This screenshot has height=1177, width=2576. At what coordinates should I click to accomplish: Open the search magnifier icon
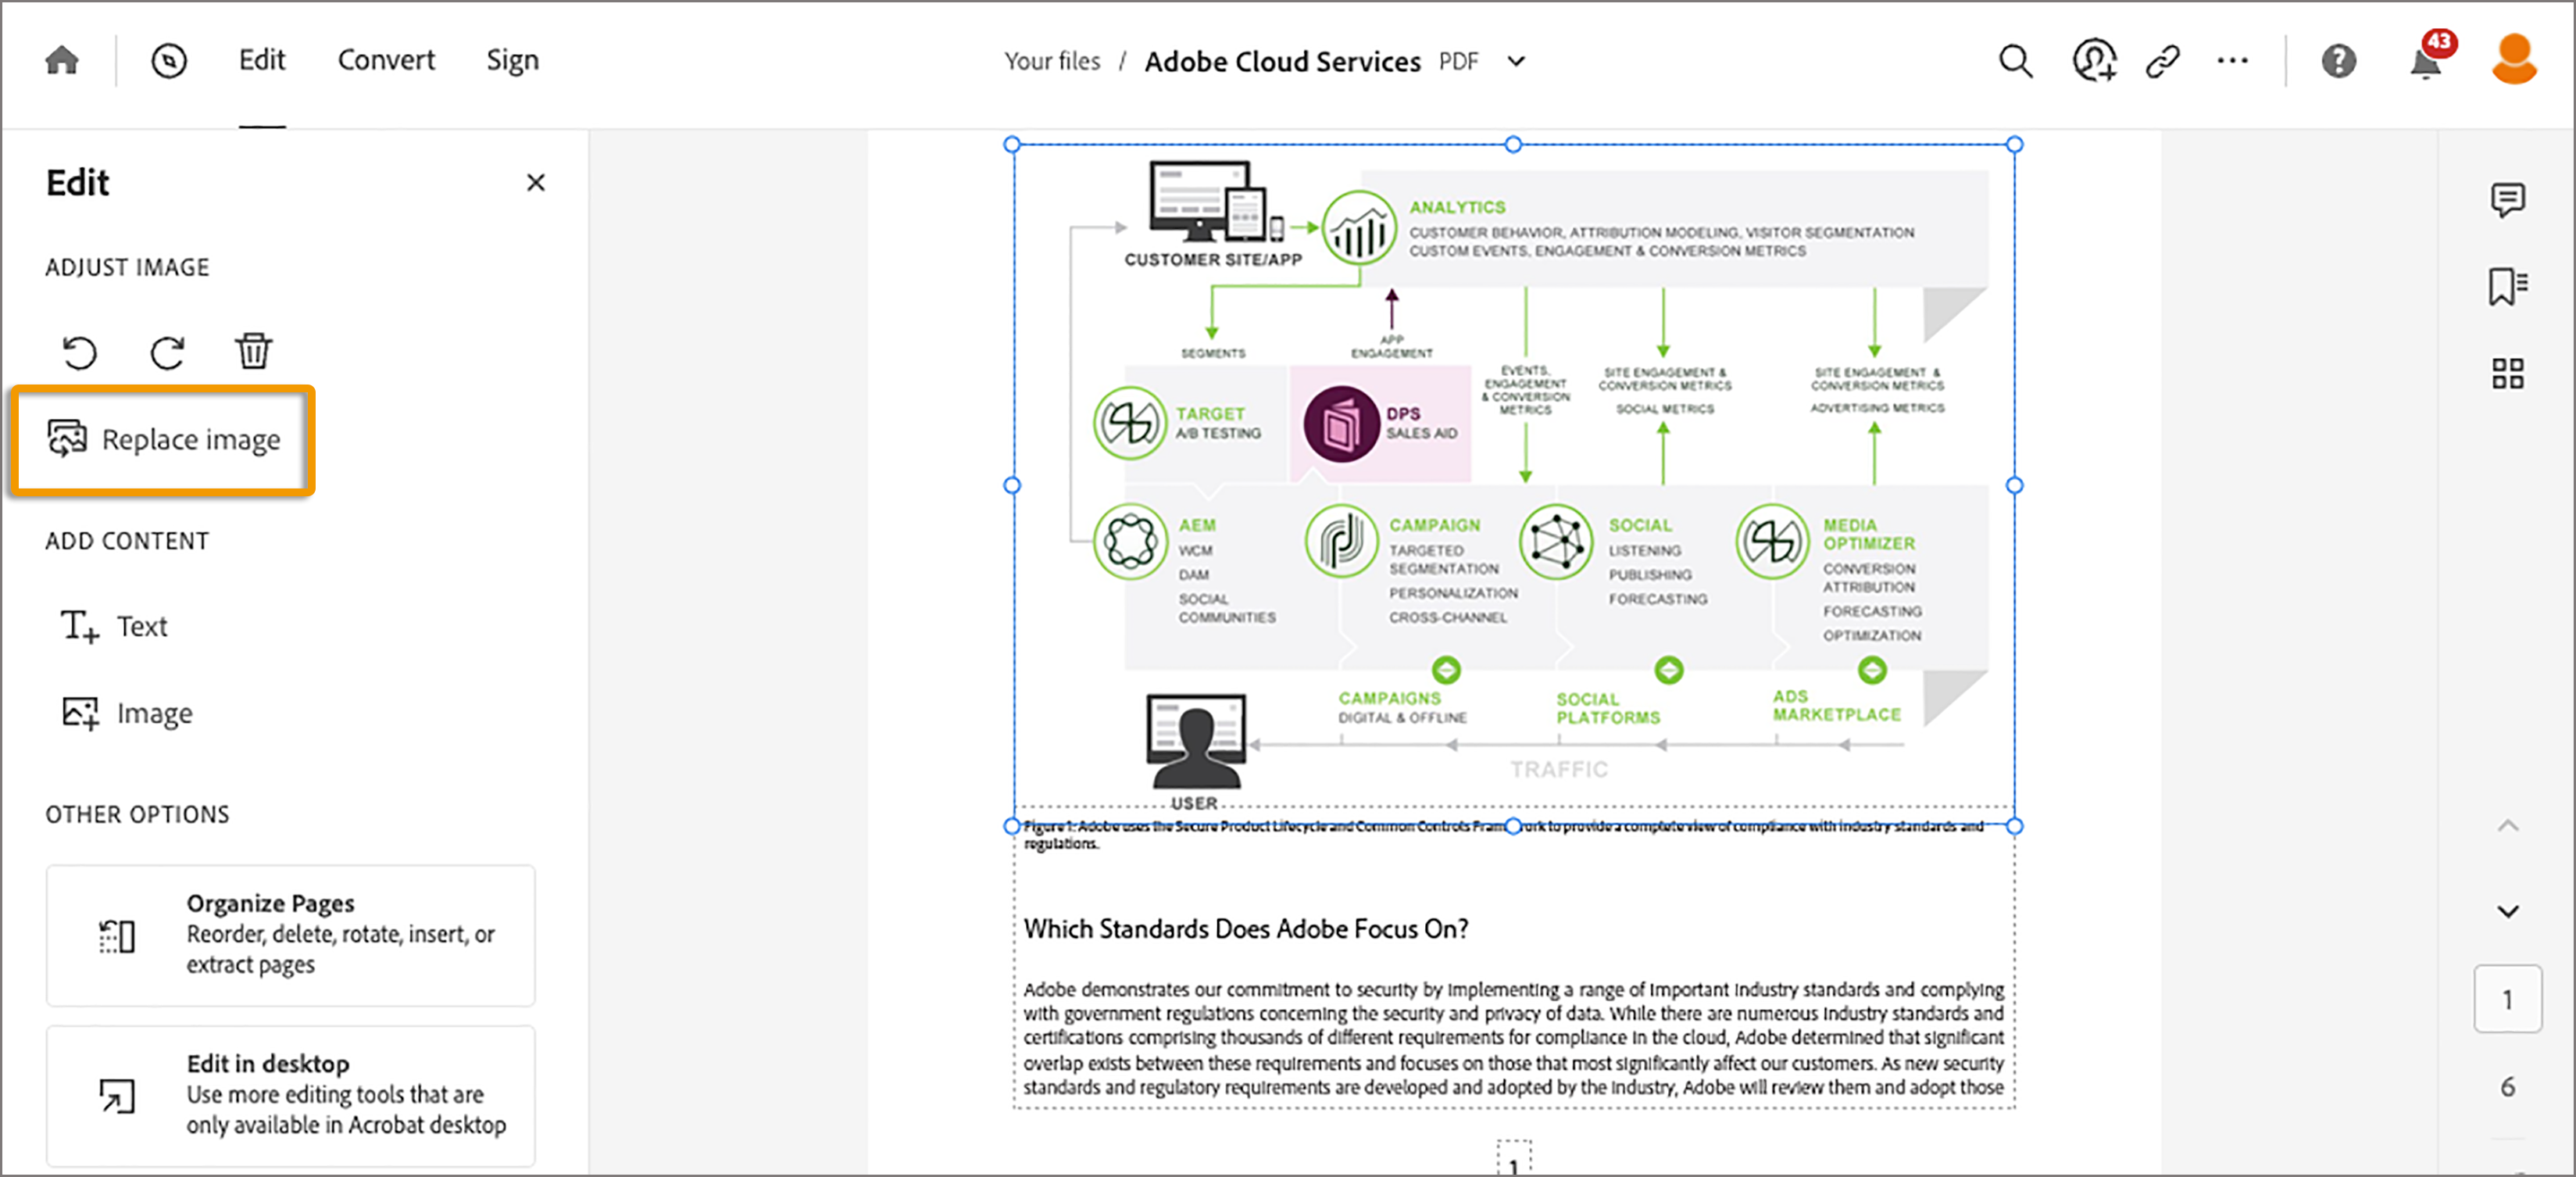tap(2015, 61)
